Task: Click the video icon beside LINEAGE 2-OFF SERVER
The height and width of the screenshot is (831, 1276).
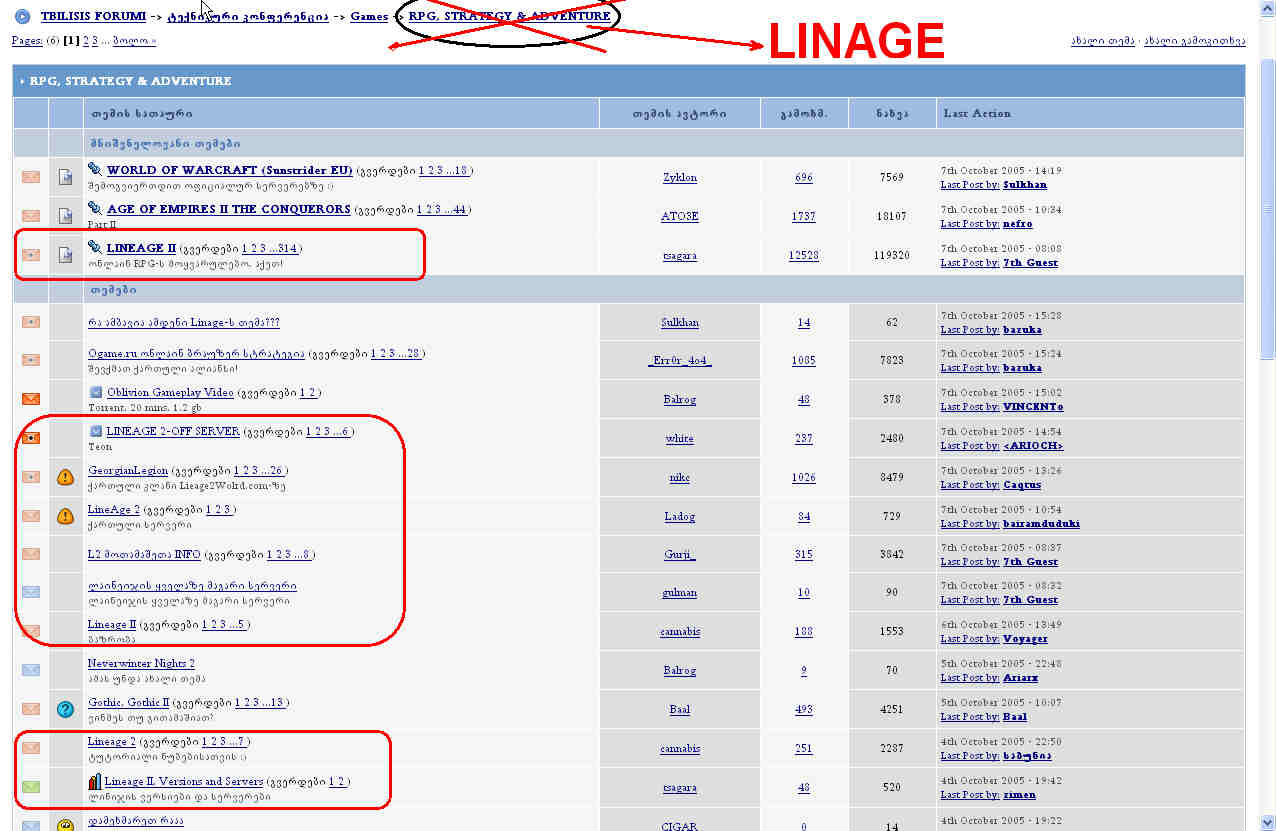Action: [94, 430]
